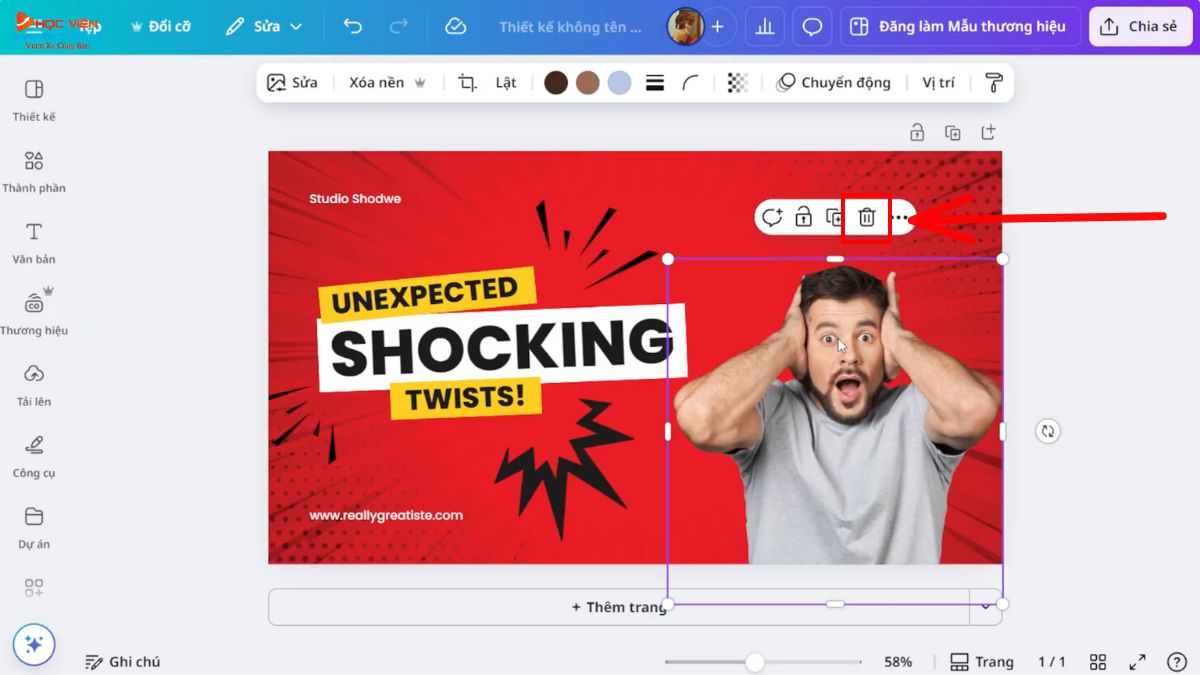Image resolution: width=1200 pixels, height=675 pixels.
Task: Click the add page icon above canvas
Action: pyautogui.click(x=988, y=133)
